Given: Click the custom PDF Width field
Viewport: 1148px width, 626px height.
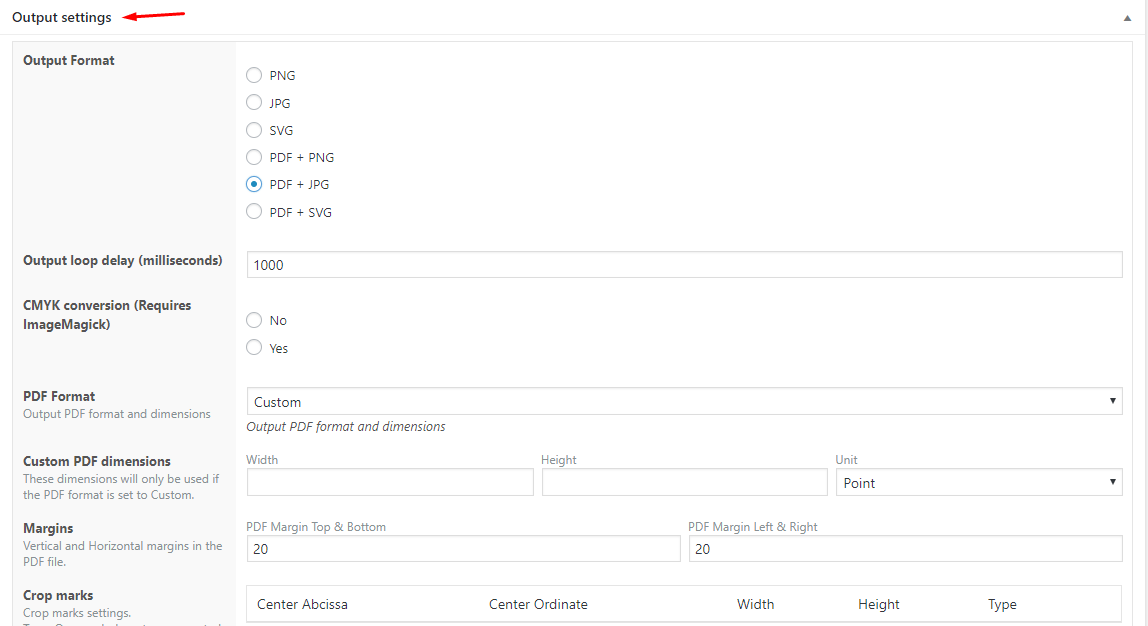Looking at the screenshot, I should click(390, 482).
